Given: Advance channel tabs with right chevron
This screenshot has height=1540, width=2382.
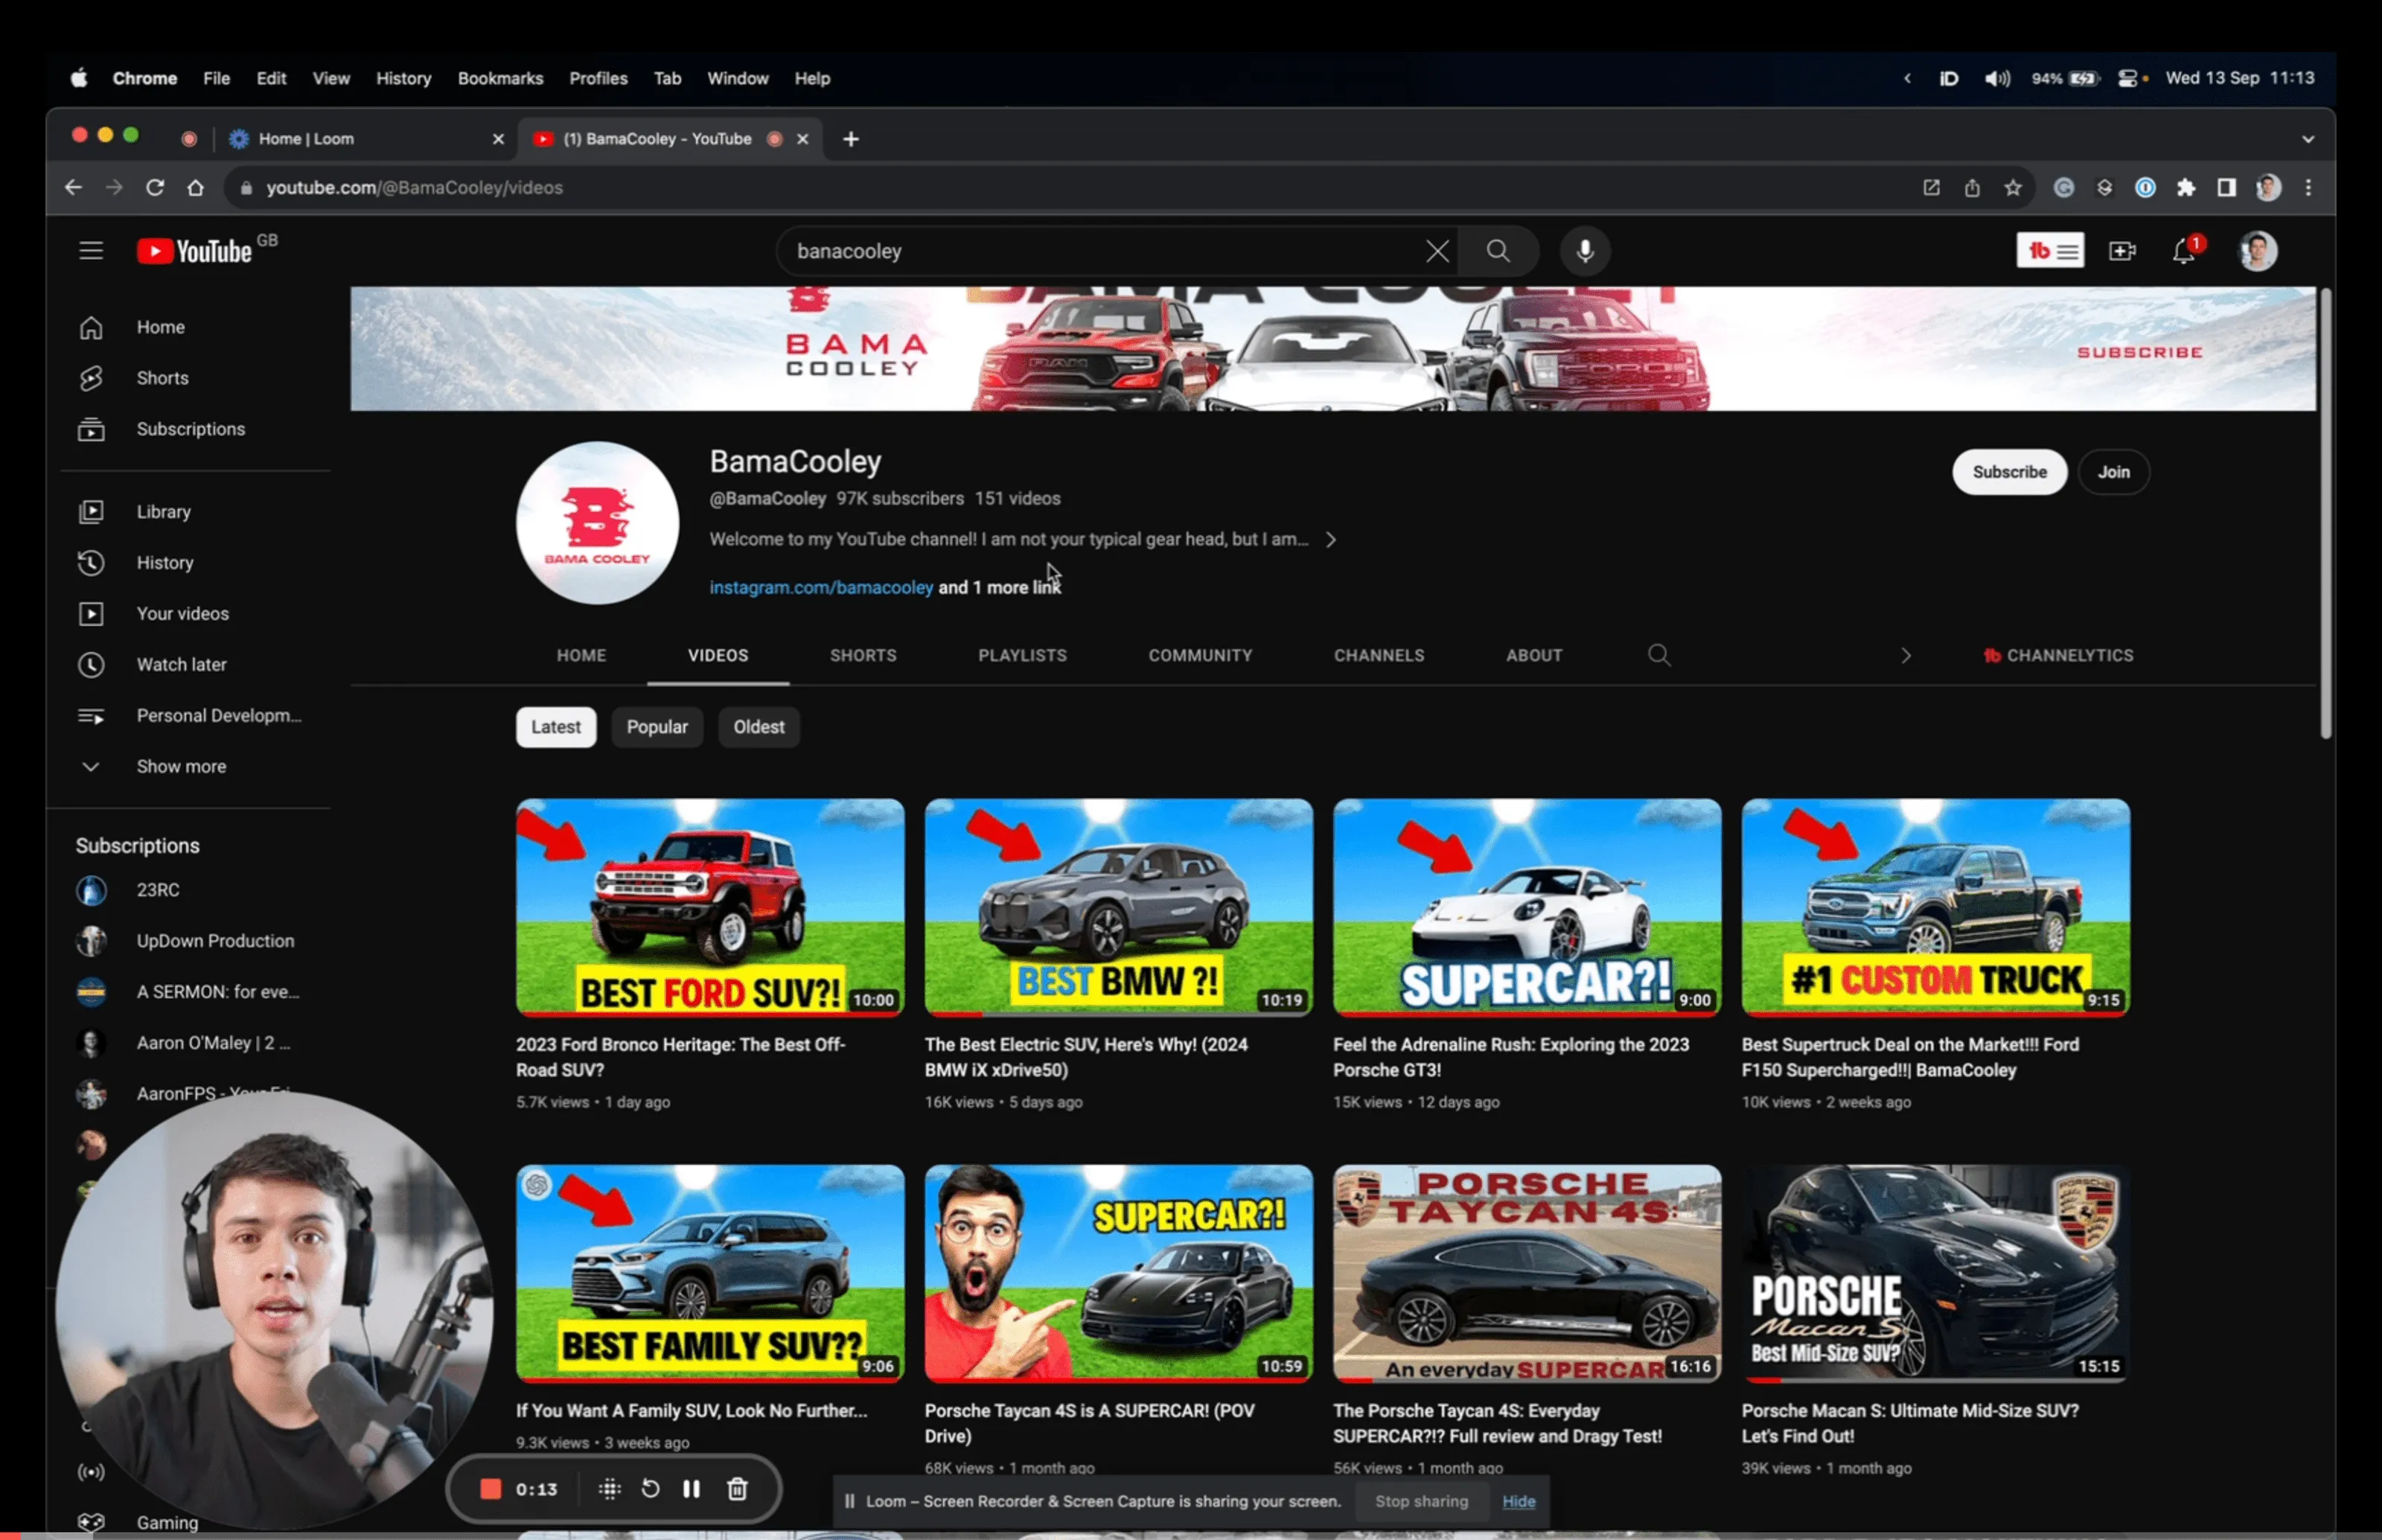Looking at the screenshot, I should pyautogui.click(x=1906, y=655).
